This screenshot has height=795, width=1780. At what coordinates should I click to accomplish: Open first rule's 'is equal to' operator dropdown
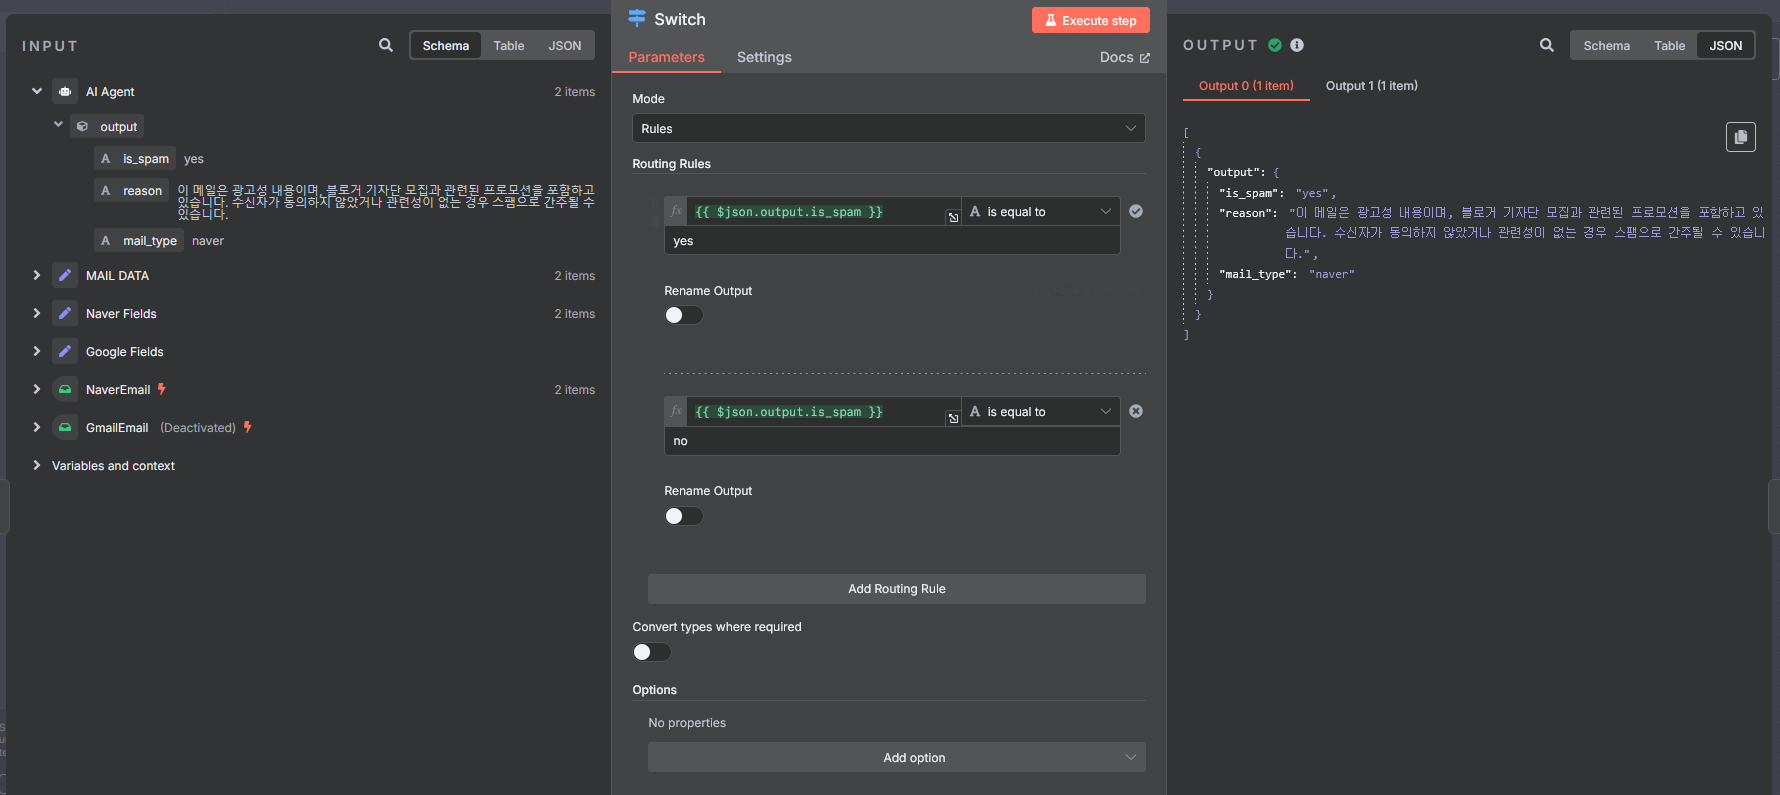pyautogui.click(x=1040, y=211)
